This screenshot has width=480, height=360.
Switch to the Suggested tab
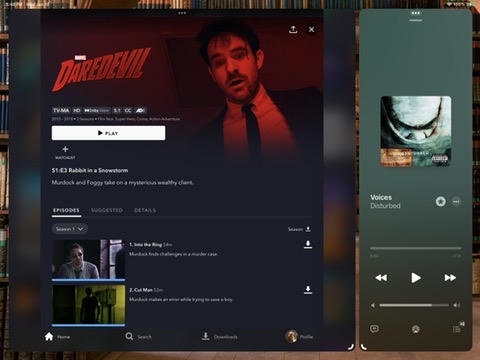click(x=107, y=210)
